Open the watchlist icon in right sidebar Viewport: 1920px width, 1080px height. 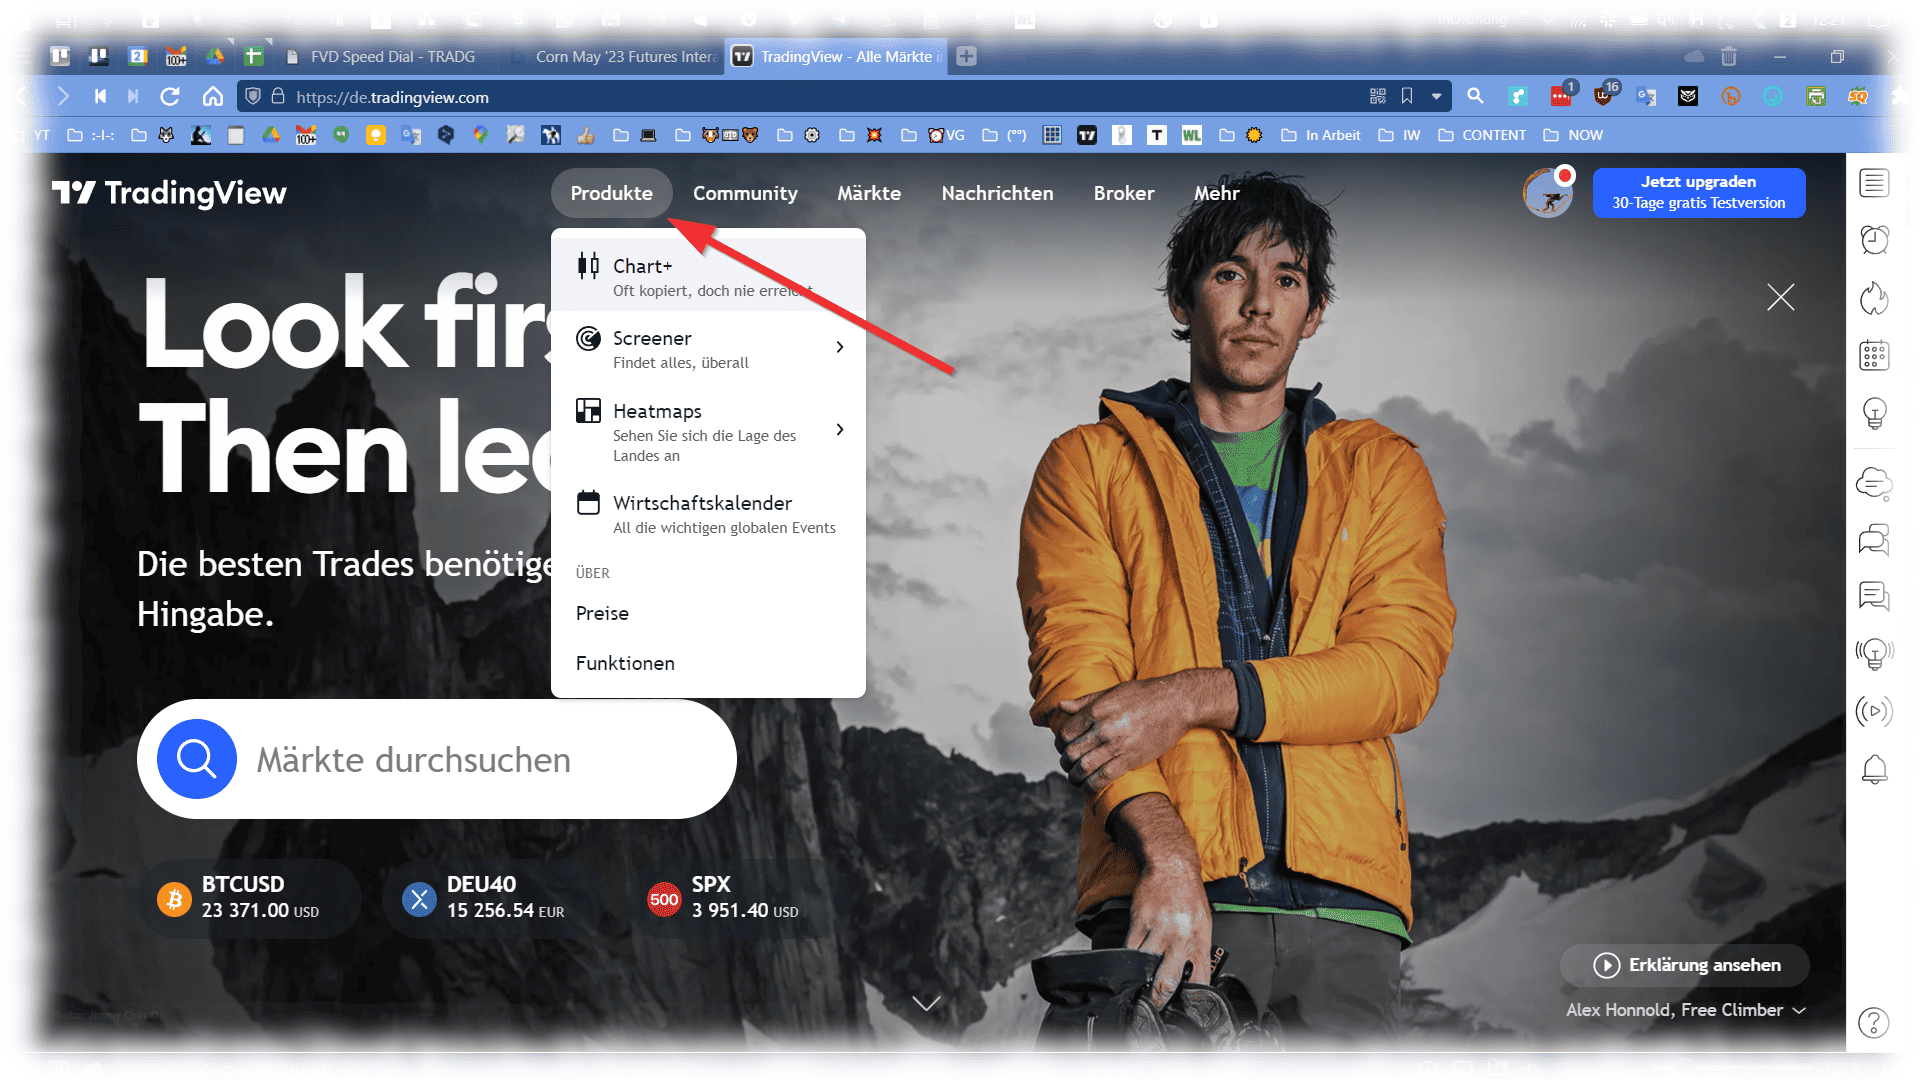(x=1874, y=183)
